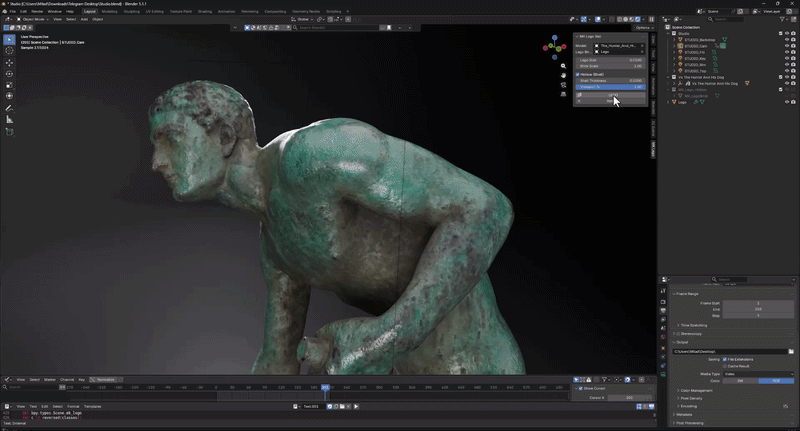Run the script with the play icon
Screen dimensions: 800x431
(356, 407)
